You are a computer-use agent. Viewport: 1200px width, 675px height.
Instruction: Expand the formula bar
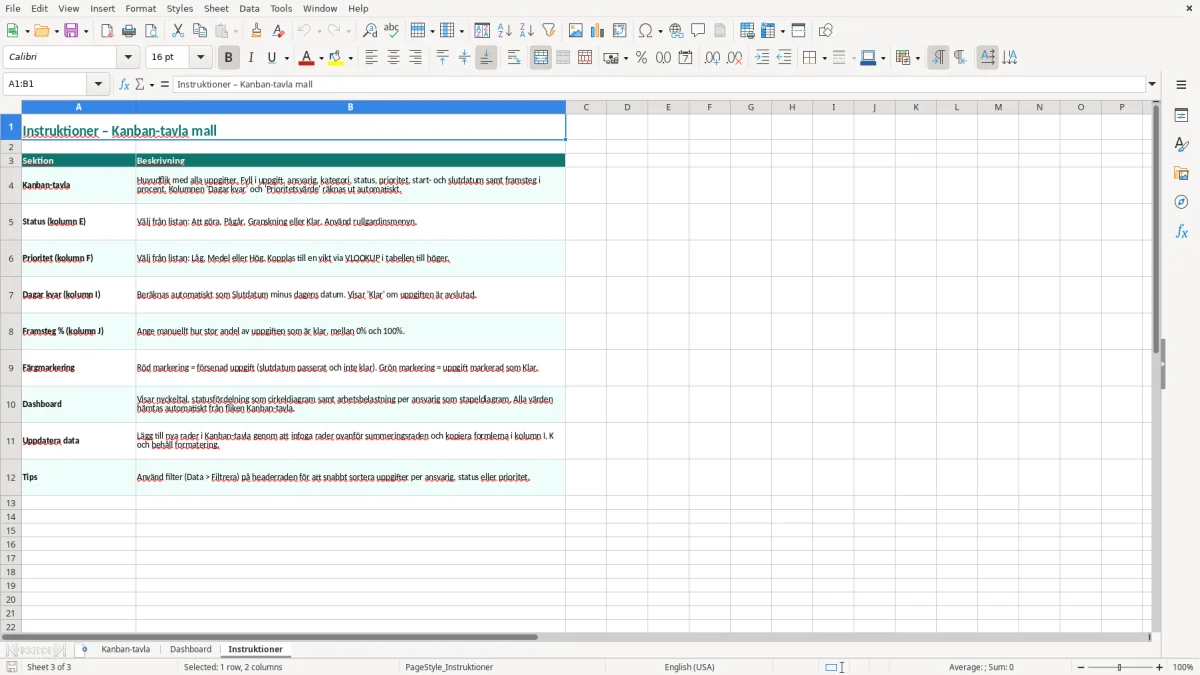(1152, 84)
